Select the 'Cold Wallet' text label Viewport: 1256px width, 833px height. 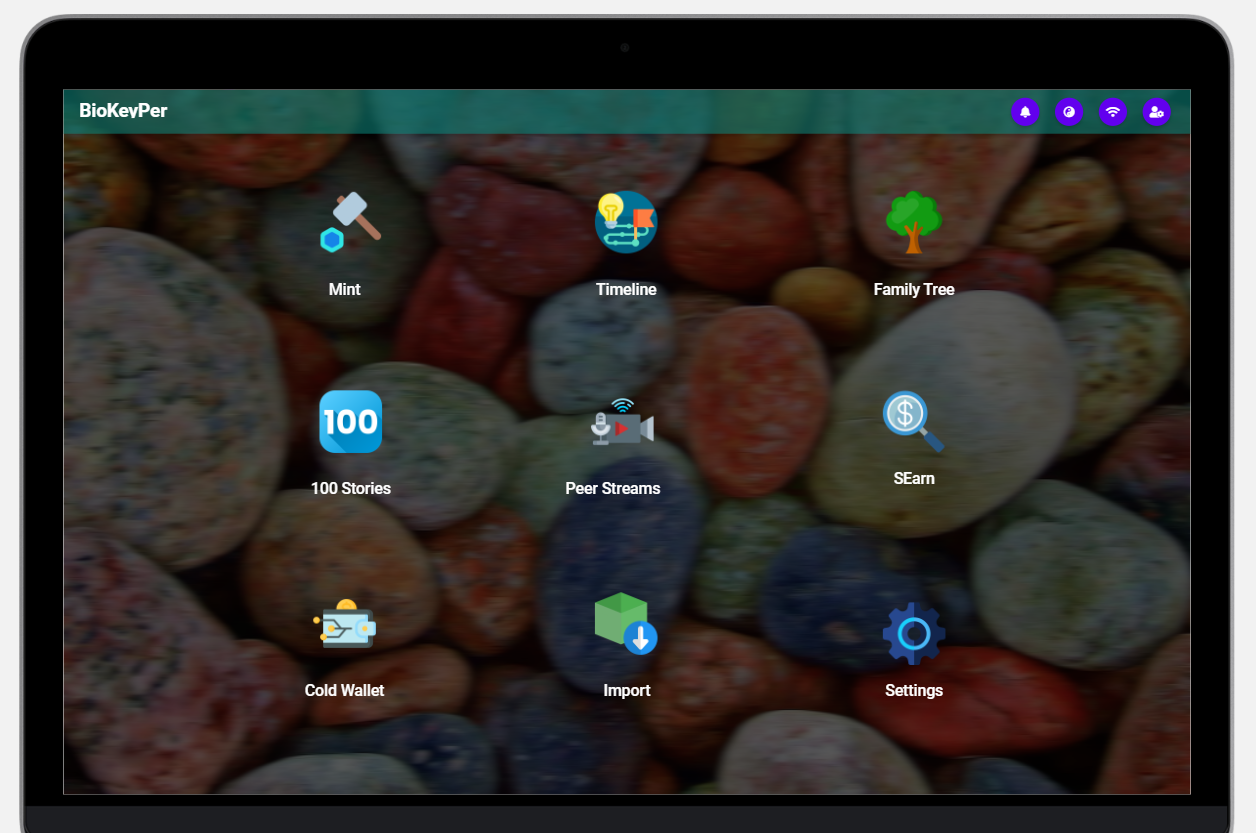pyautogui.click(x=344, y=690)
